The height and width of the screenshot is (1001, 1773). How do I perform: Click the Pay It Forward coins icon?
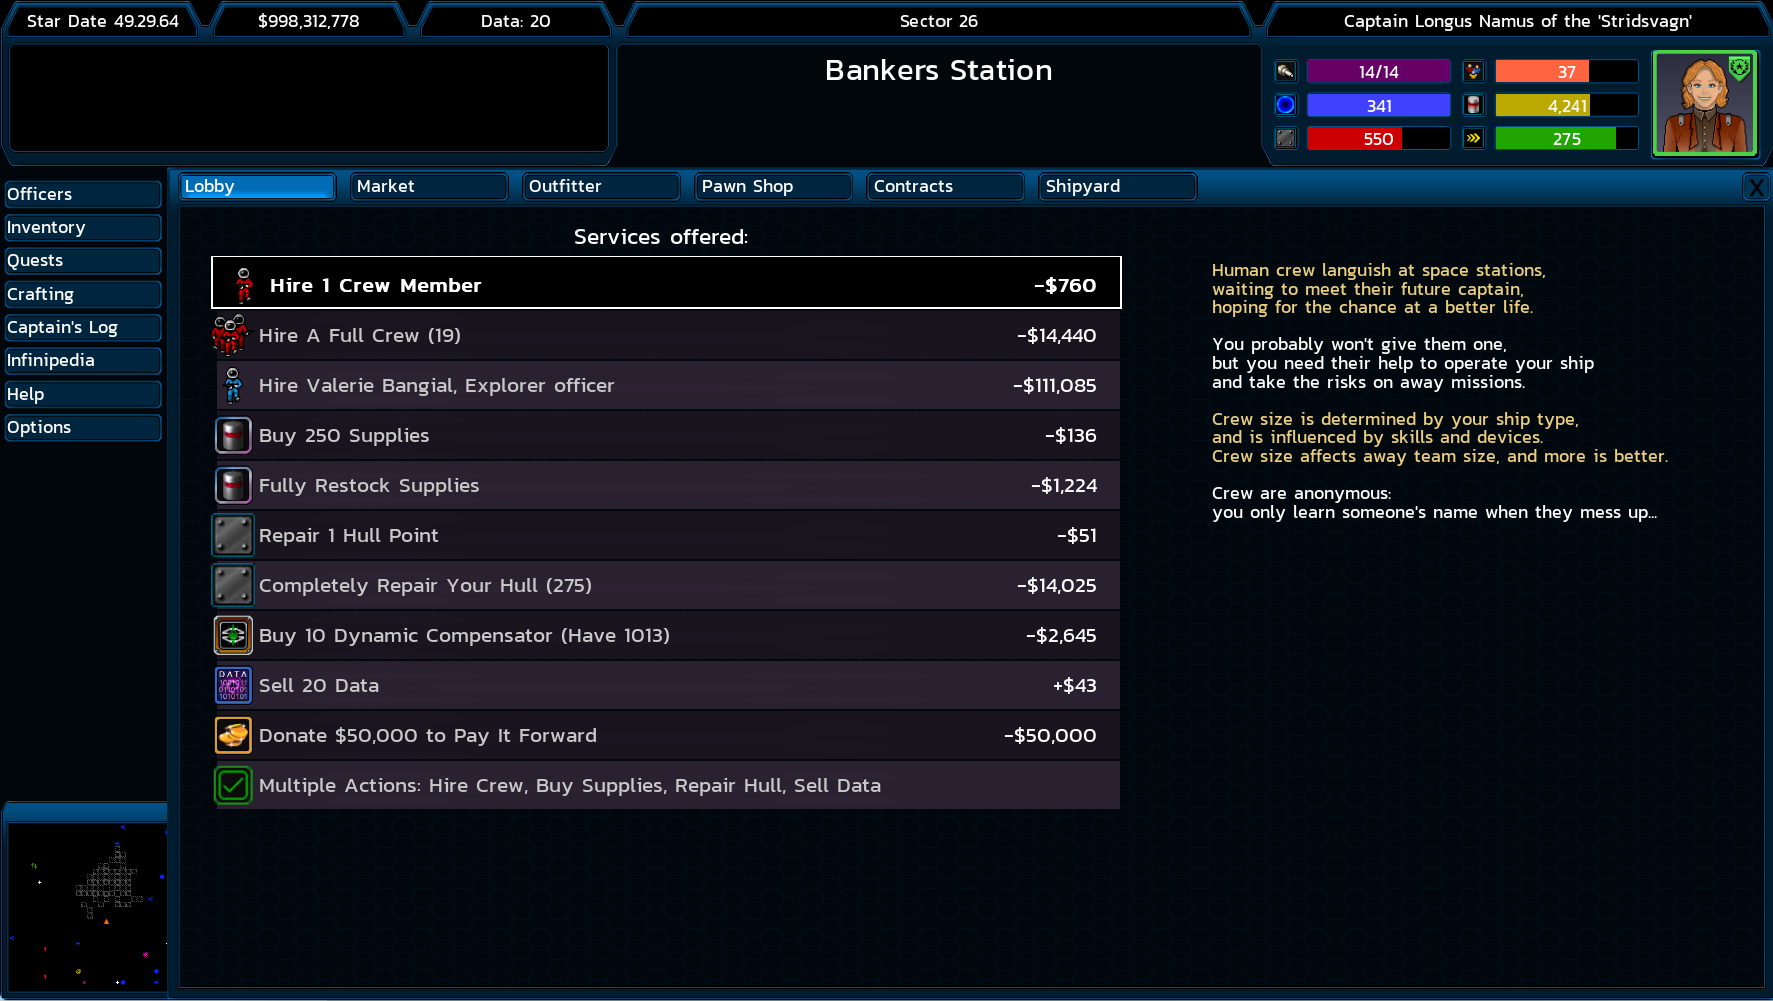(x=233, y=735)
